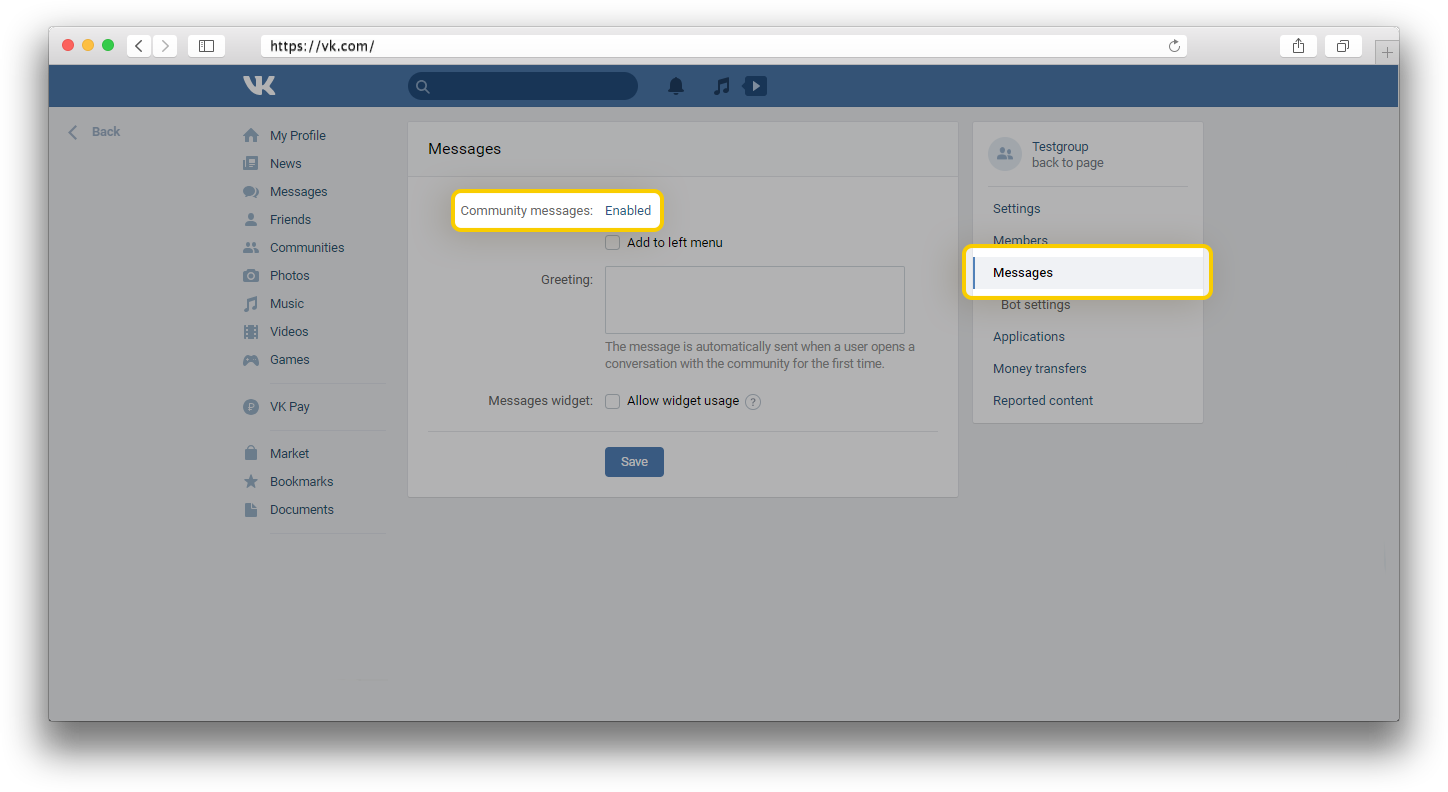This screenshot has width=1448, height=792.
Task: Click the Games controller icon
Action: 251,359
